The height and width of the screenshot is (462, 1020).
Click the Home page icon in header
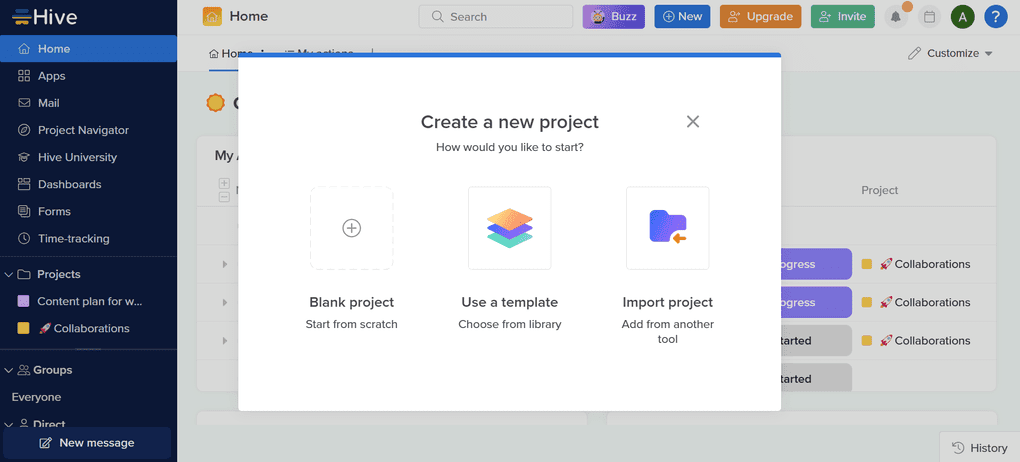point(212,17)
